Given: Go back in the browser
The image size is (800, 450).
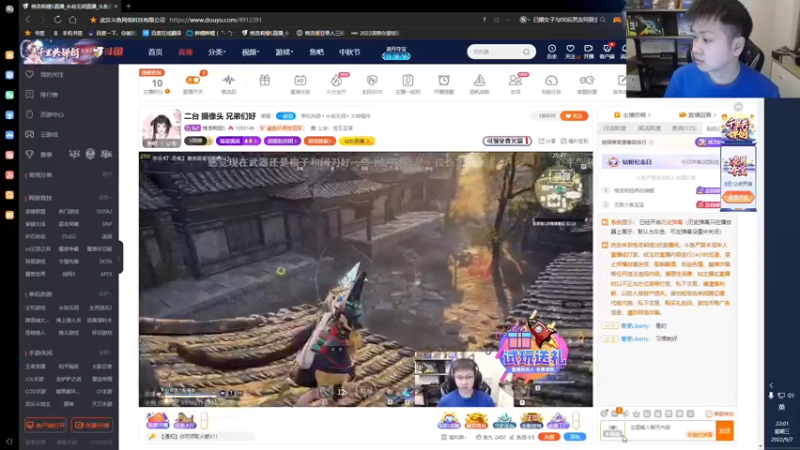Looking at the screenshot, I should 28,20.
